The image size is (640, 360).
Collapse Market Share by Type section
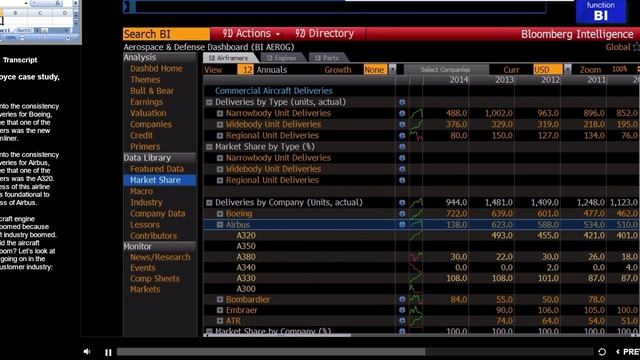(x=209, y=147)
